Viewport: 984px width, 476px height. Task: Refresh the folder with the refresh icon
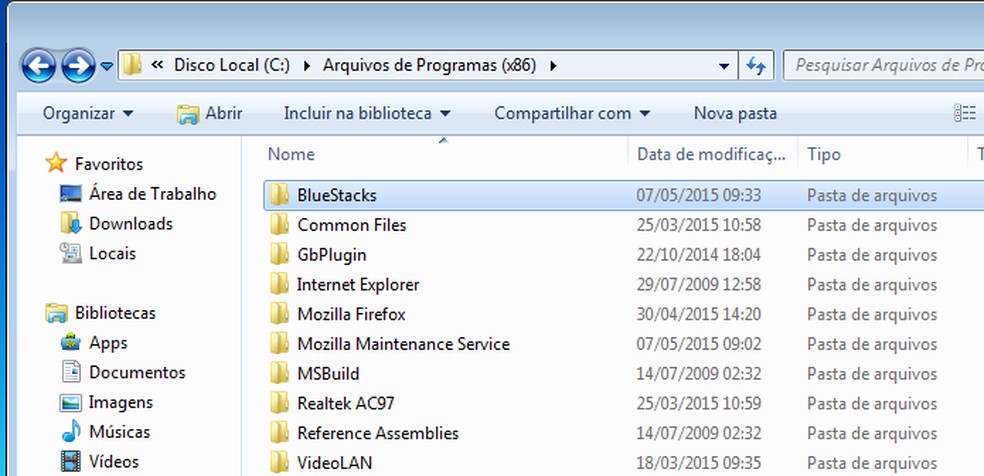click(756, 66)
